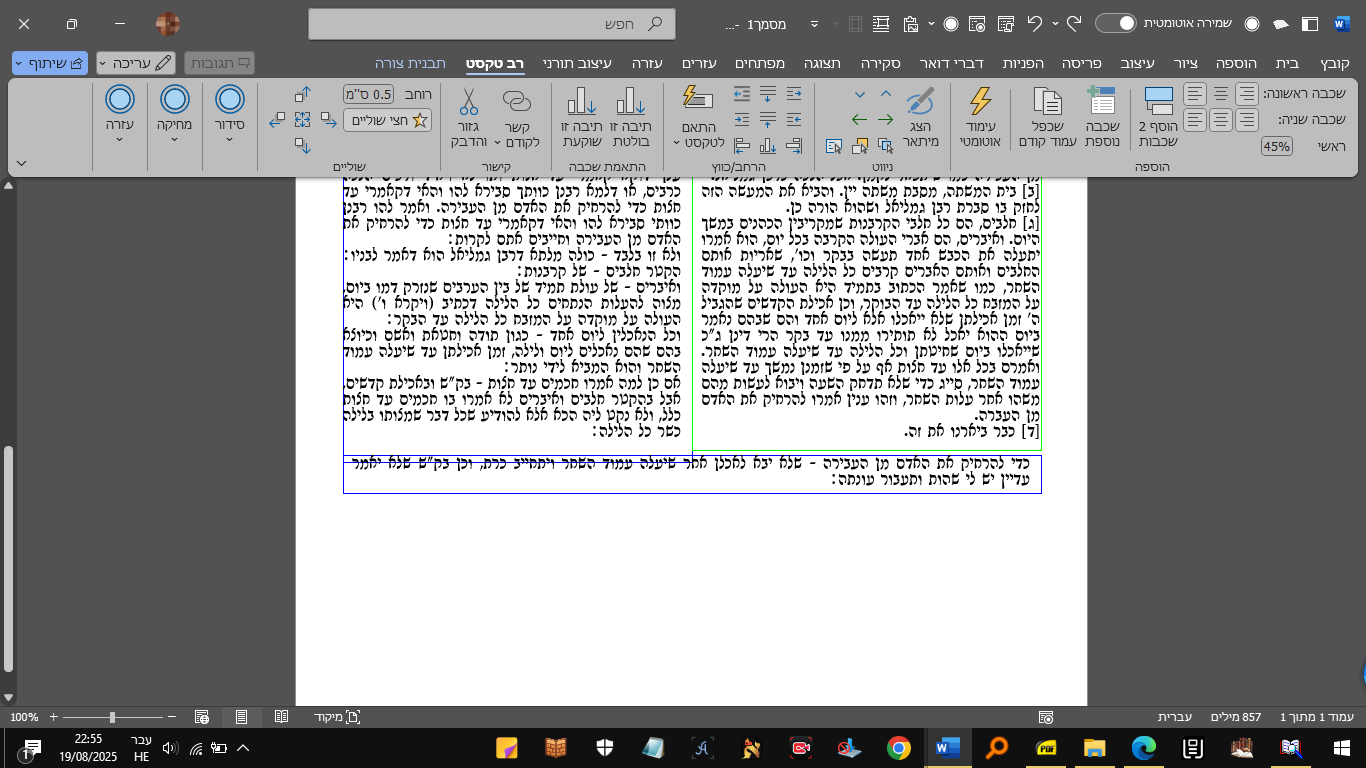Screen dimensions: 1366x768
Task: Switch to Web Layout view icon in status bar
Action: (202, 717)
